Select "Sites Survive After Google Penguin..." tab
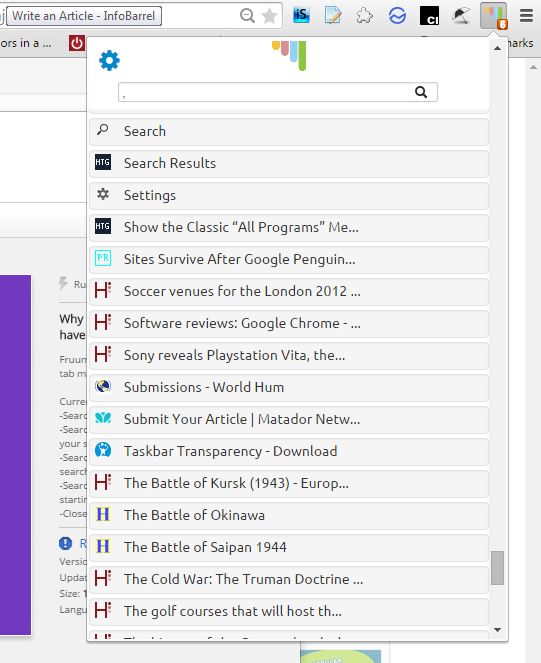Viewport: 541px width, 663px height. 289,260
